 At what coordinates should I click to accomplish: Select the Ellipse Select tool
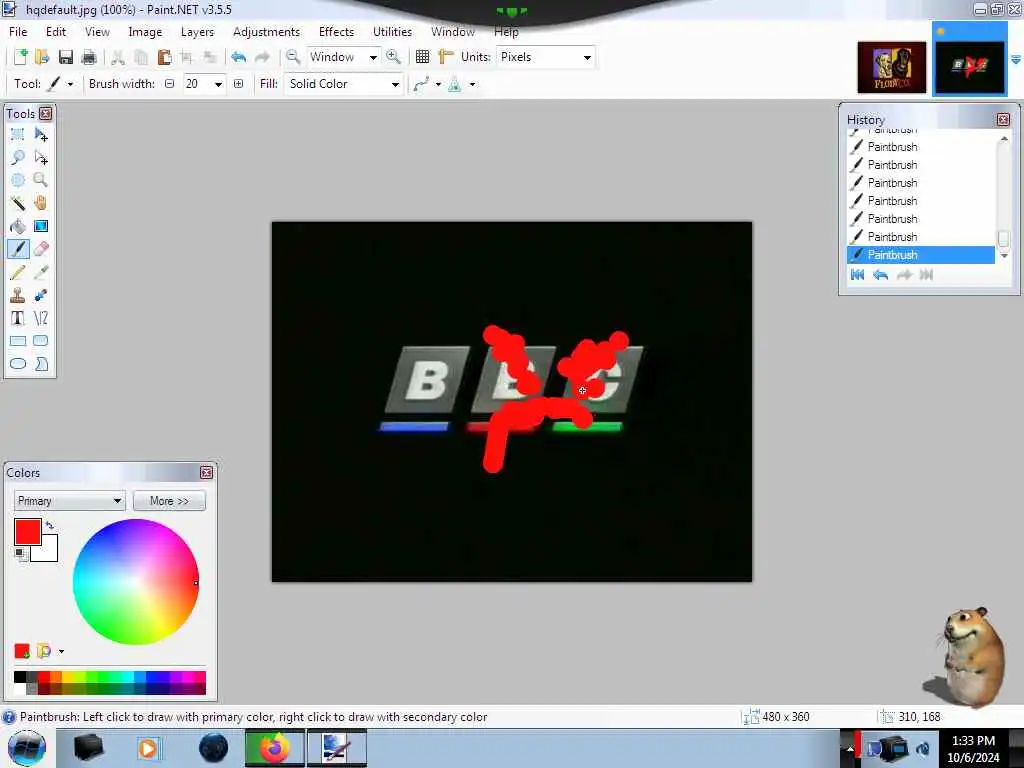click(18, 180)
